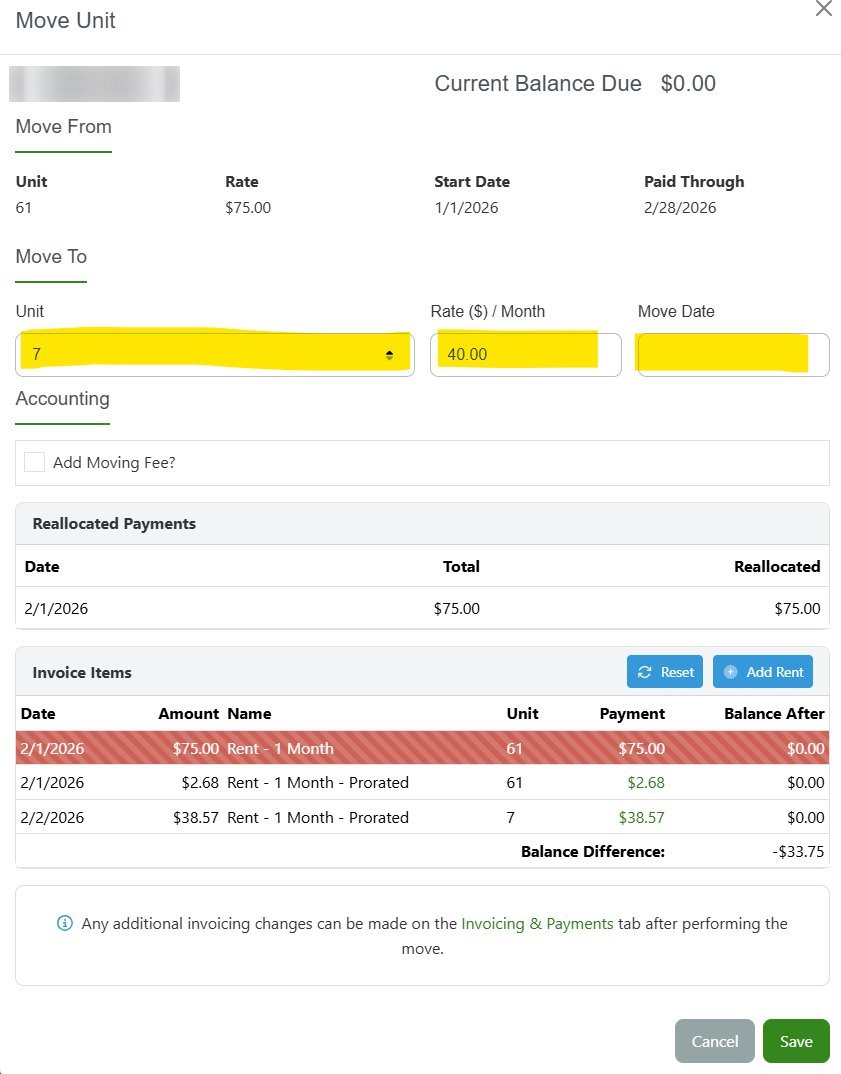Close the Move Unit dialog with the X icon
This screenshot has width=841, height=1074.
pos(823,9)
